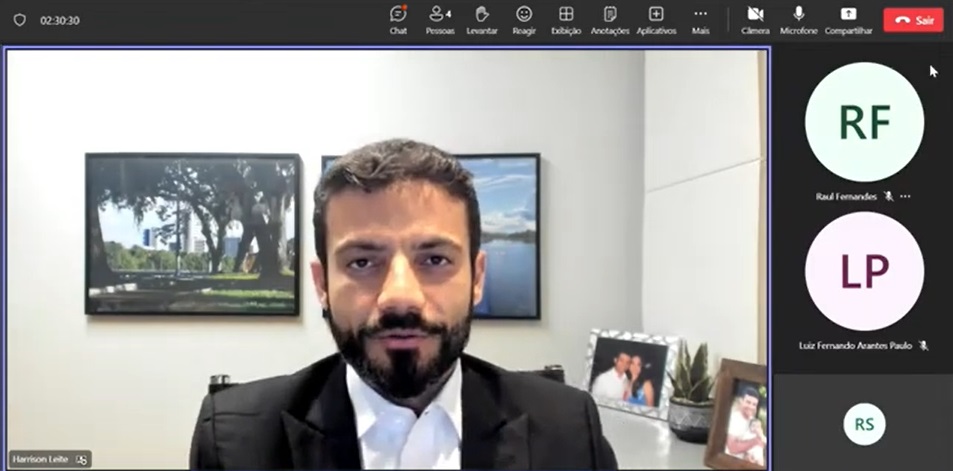Turn on the Câmera
The image size is (953, 471).
point(755,19)
